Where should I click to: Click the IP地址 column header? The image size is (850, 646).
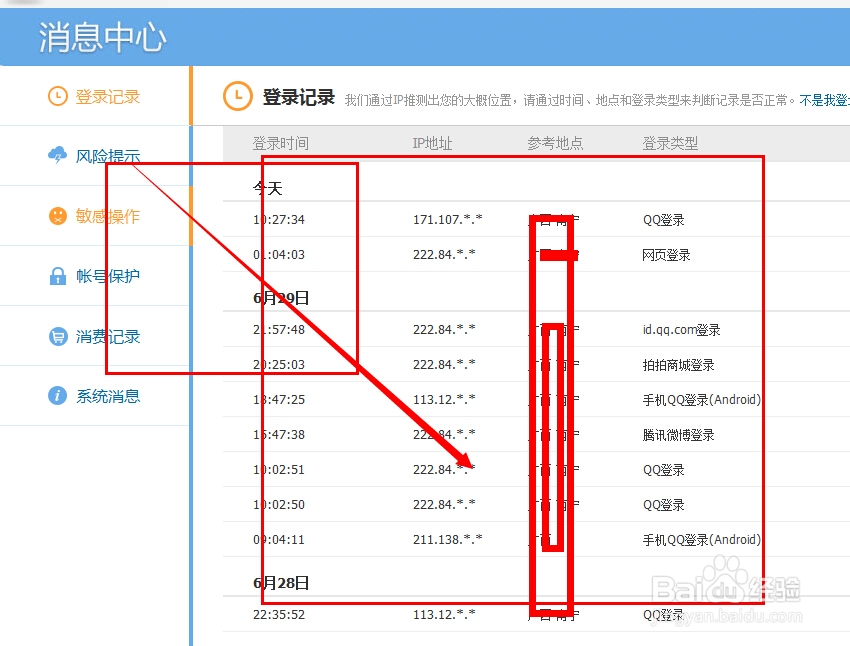pos(431,143)
